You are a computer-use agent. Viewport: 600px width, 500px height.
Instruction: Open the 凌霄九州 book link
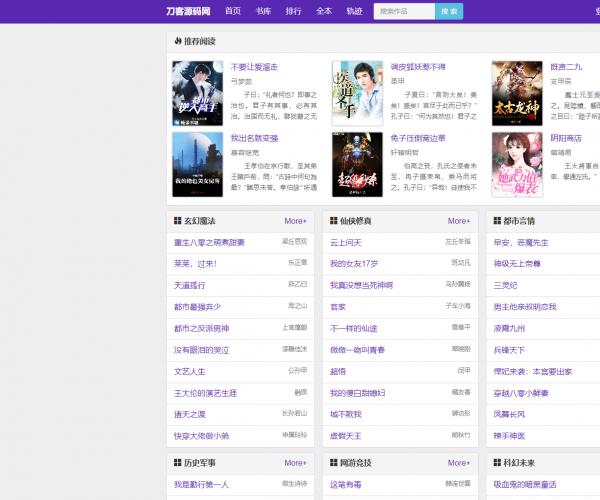(509, 328)
